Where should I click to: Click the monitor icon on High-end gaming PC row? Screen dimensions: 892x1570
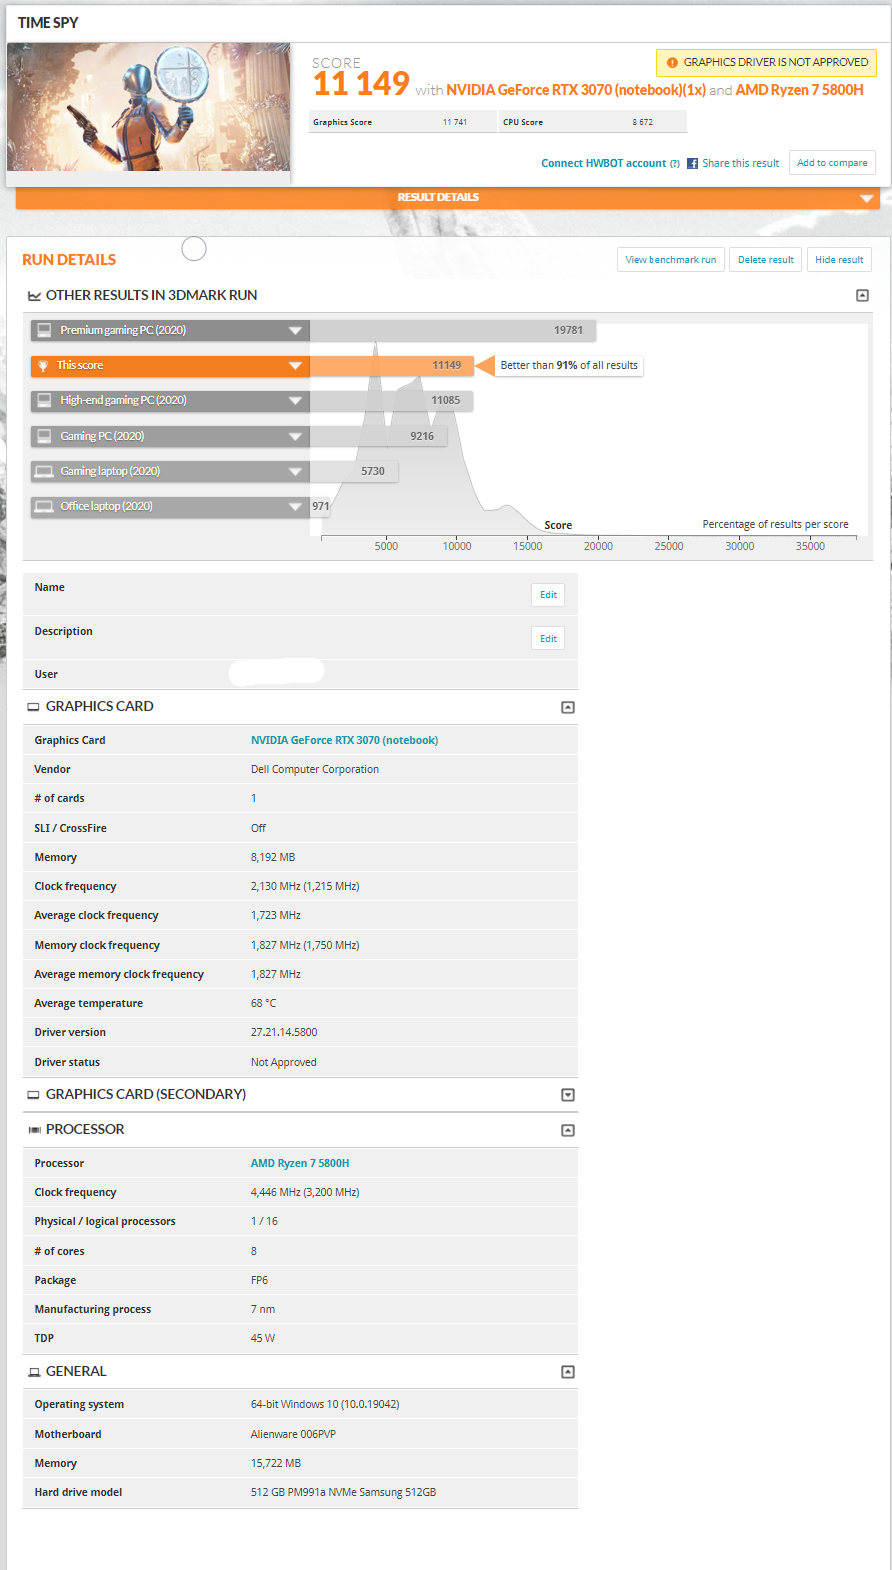[x=44, y=400]
